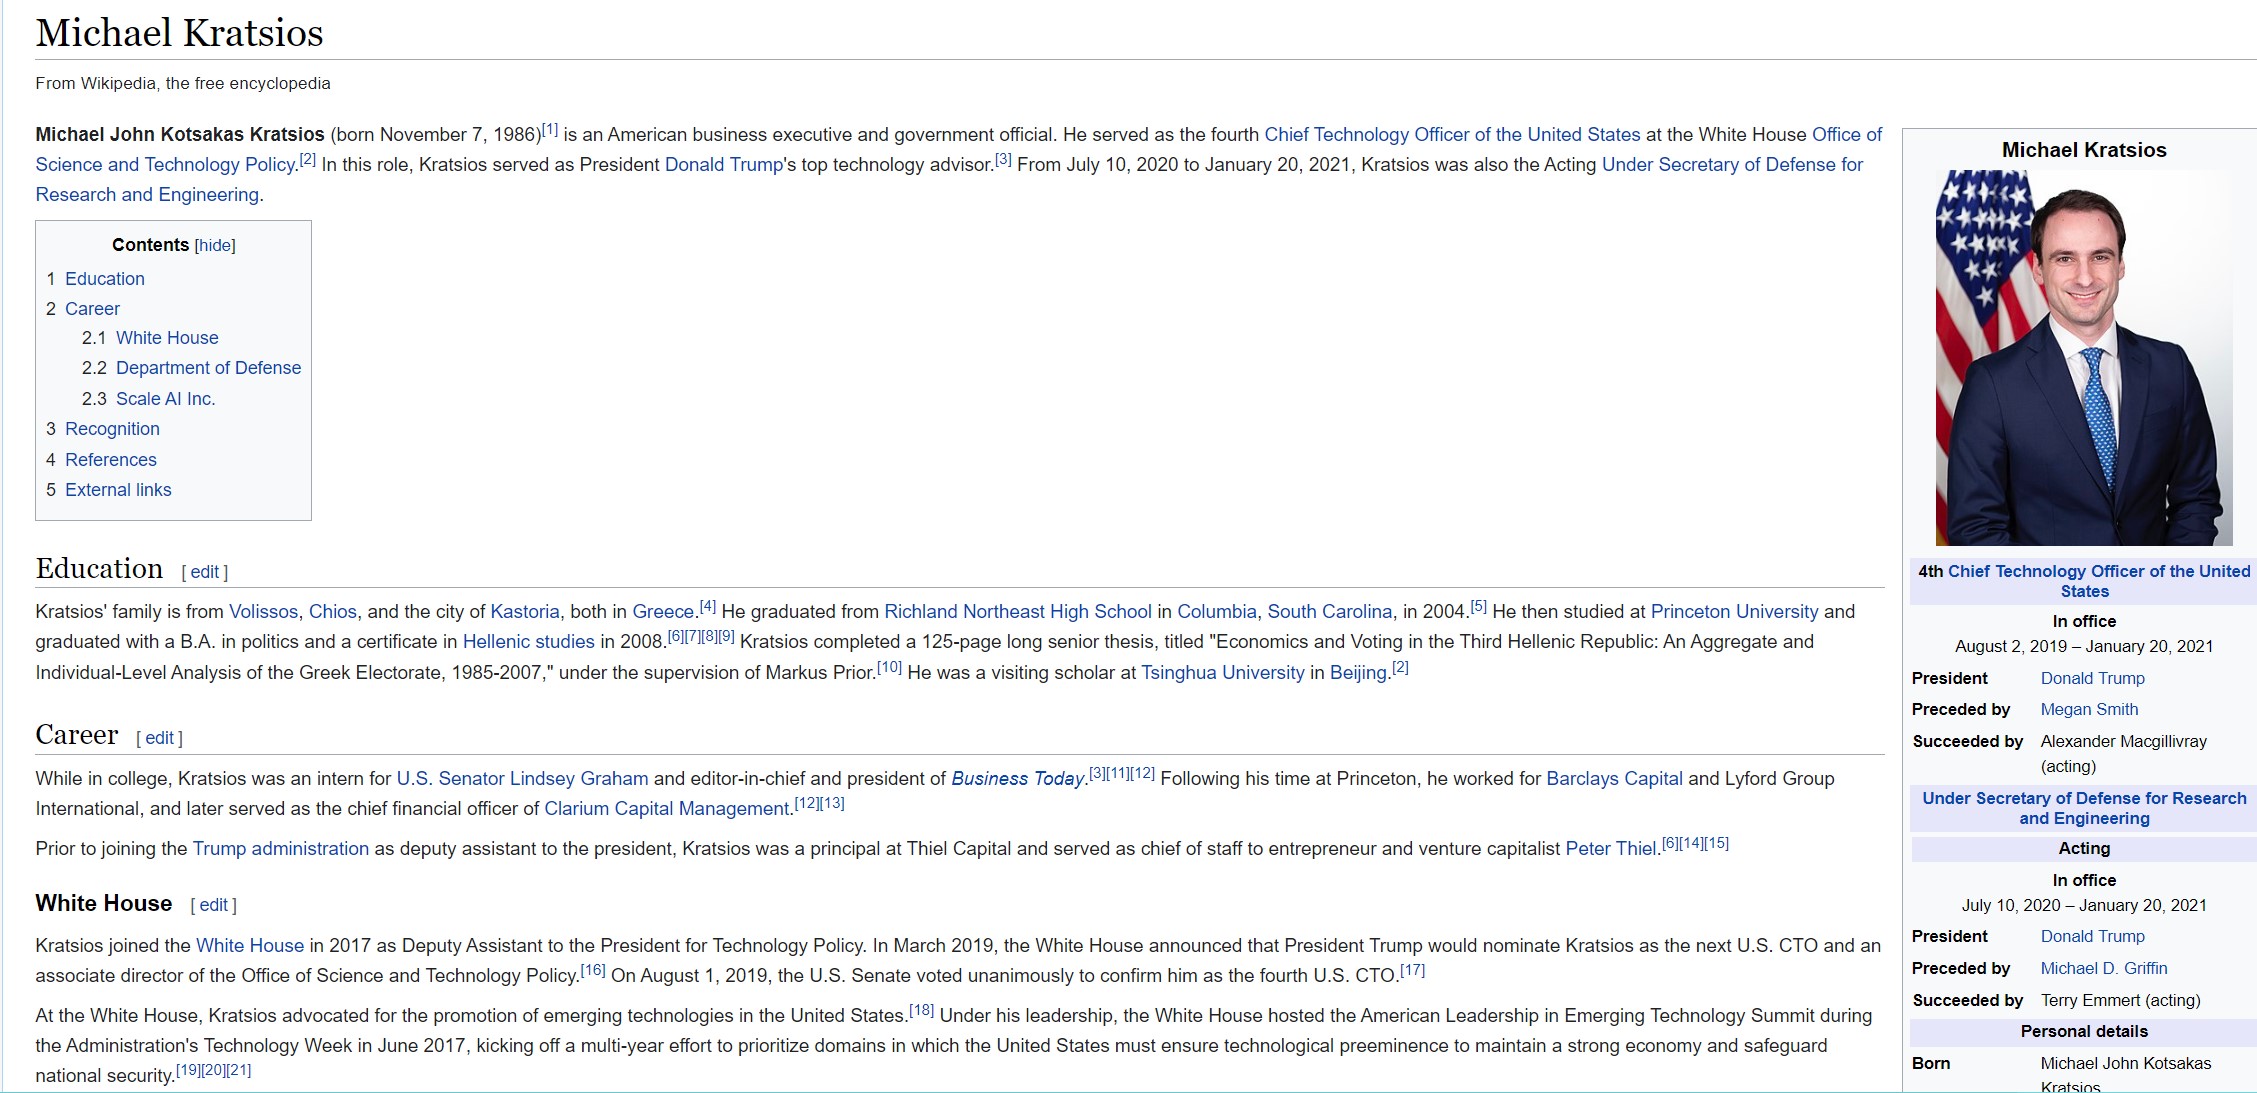Open citation [16] in White House section
This screenshot has width=2257, height=1093.
click(593, 971)
